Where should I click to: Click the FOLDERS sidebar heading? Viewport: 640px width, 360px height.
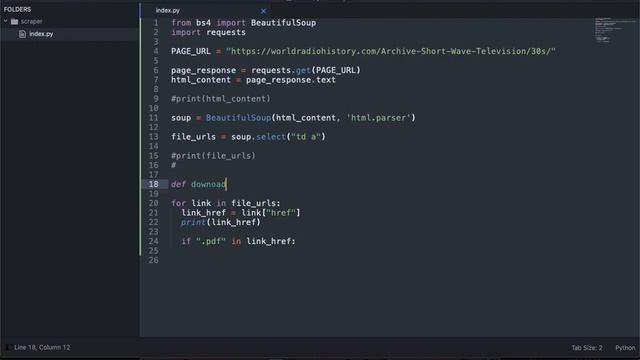pos(18,9)
